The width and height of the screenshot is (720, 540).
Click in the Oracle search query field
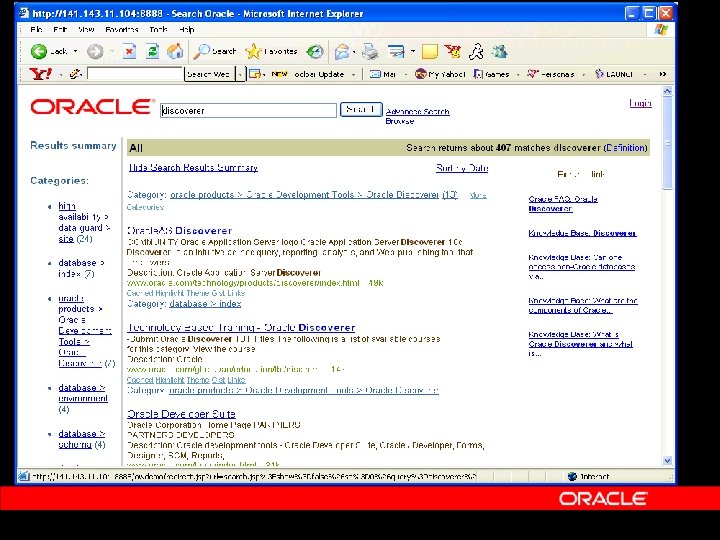click(x=248, y=111)
